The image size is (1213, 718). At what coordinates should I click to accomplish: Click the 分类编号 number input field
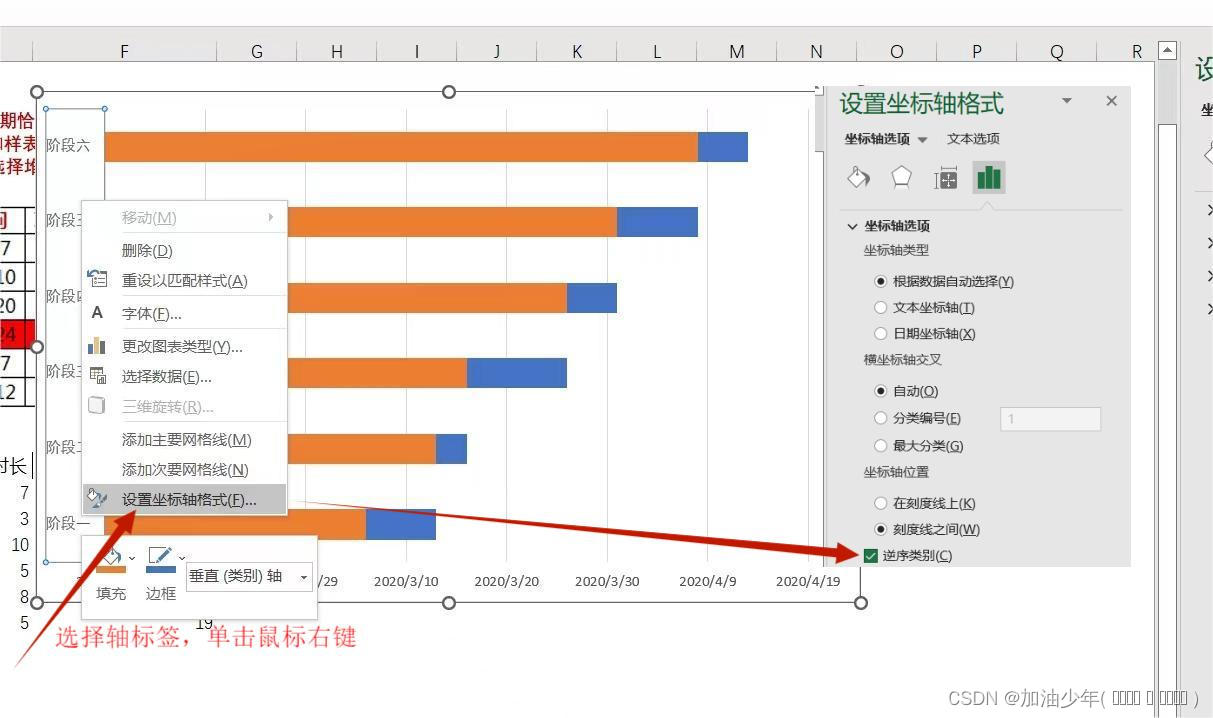pyautogui.click(x=1050, y=419)
